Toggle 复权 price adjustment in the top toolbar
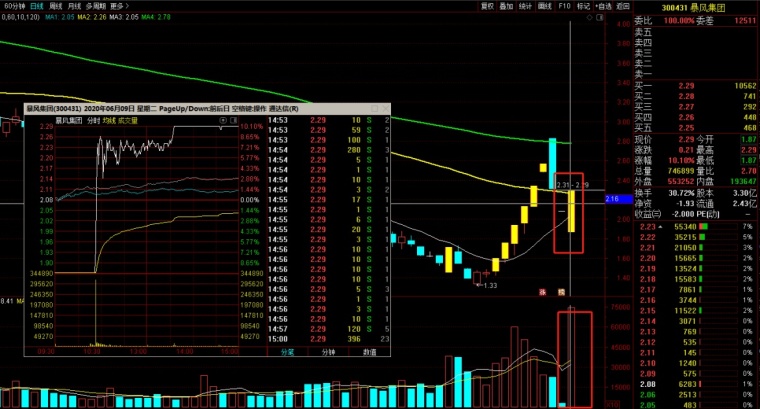The image size is (760, 409). [x=487, y=6]
